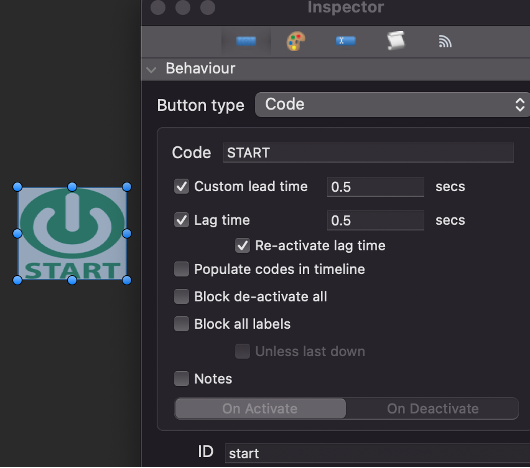Open the broadcast signal tab icon
The image size is (530, 468).
tap(445, 42)
